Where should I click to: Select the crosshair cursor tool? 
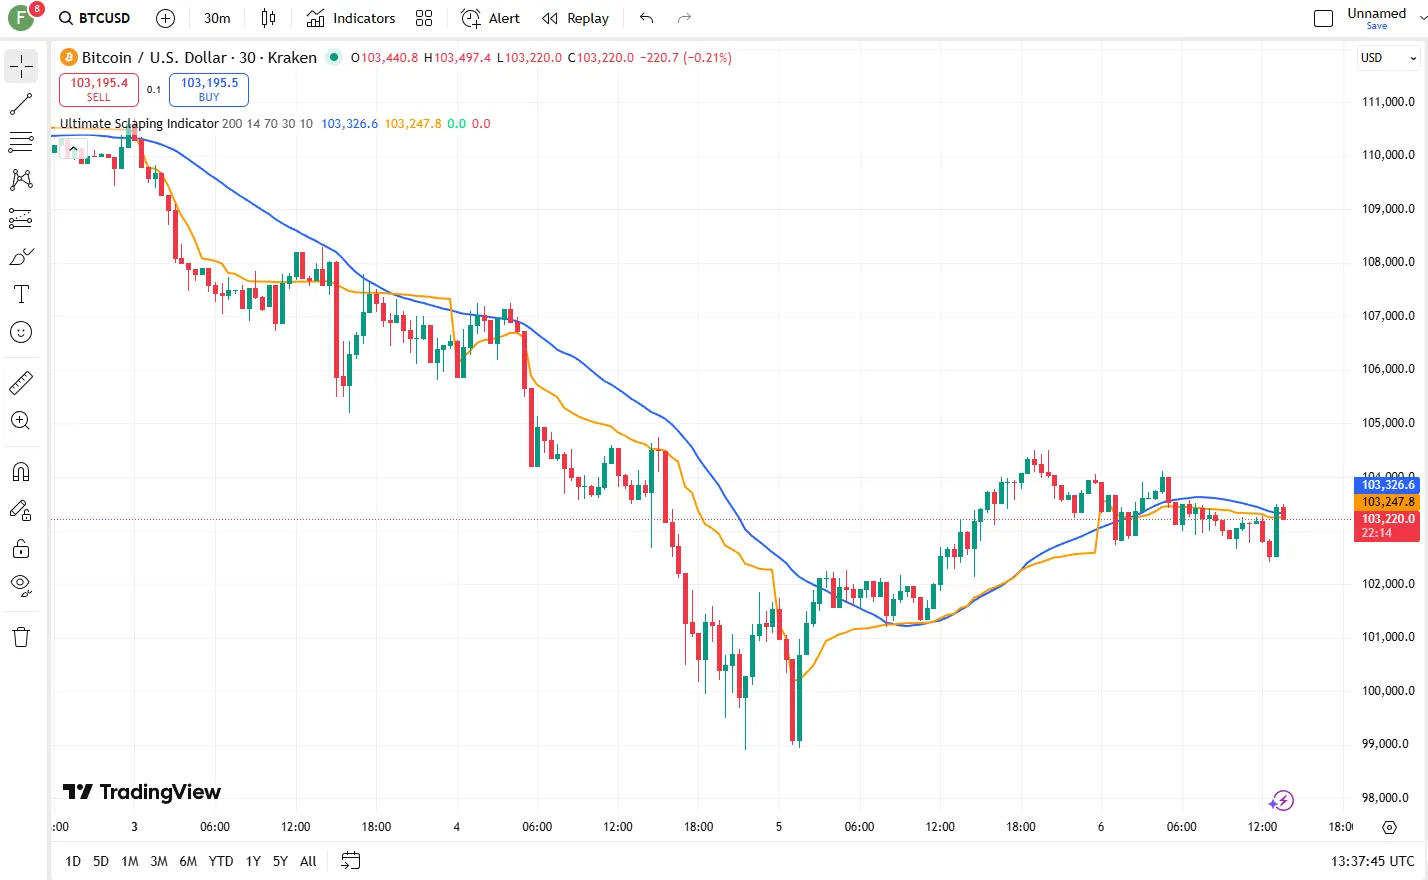point(21,66)
